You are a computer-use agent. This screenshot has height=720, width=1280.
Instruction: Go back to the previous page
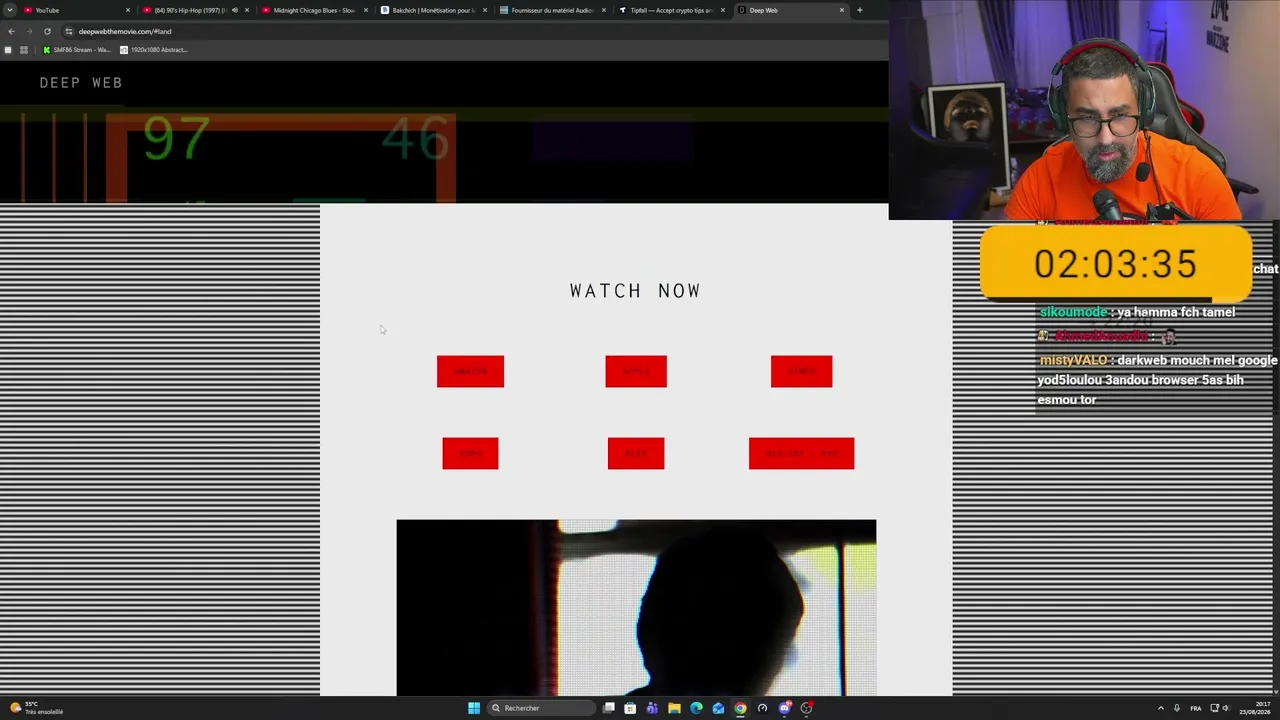coord(11,31)
